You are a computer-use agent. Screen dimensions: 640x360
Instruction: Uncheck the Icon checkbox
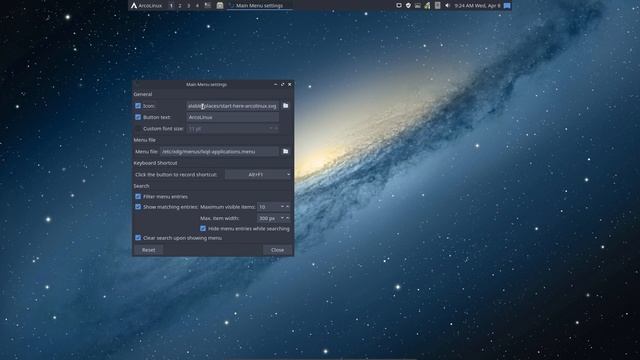point(138,106)
